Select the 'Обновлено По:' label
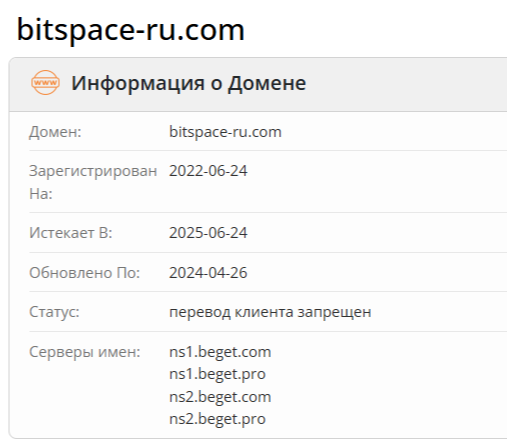The height and width of the screenshot is (439, 507). [x=85, y=273]
